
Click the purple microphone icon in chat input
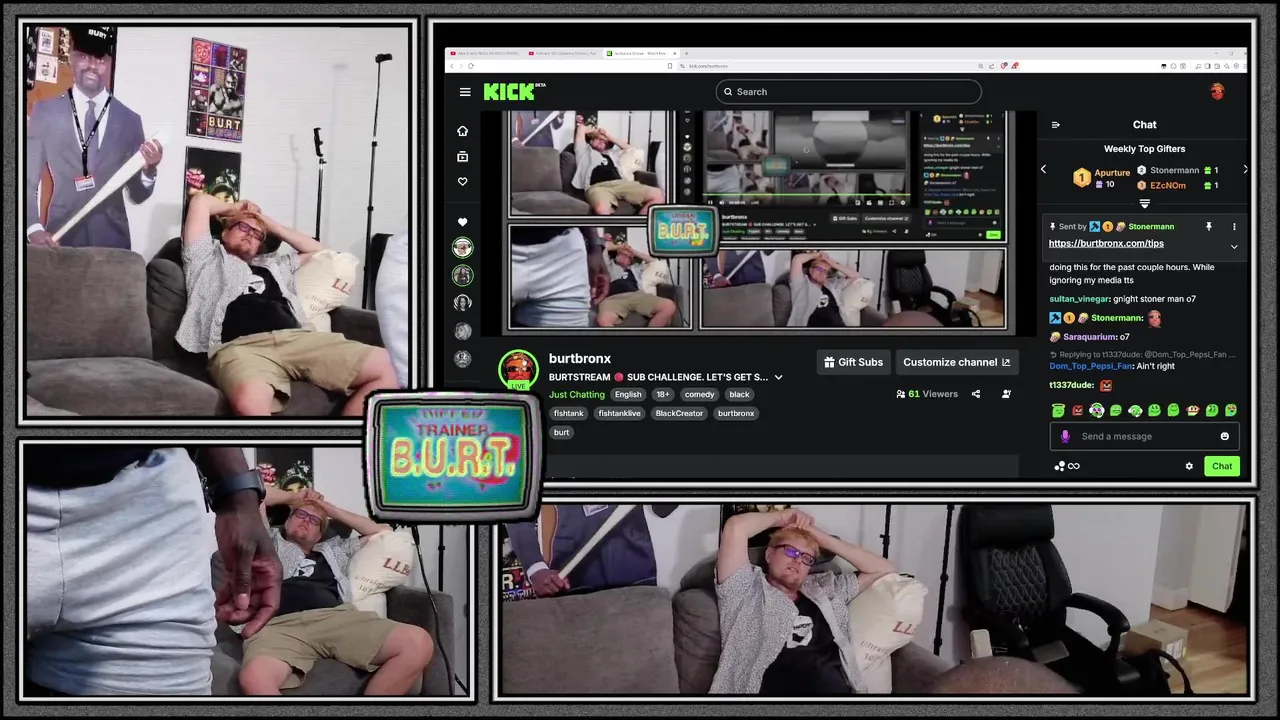[x=1065, y=437]
